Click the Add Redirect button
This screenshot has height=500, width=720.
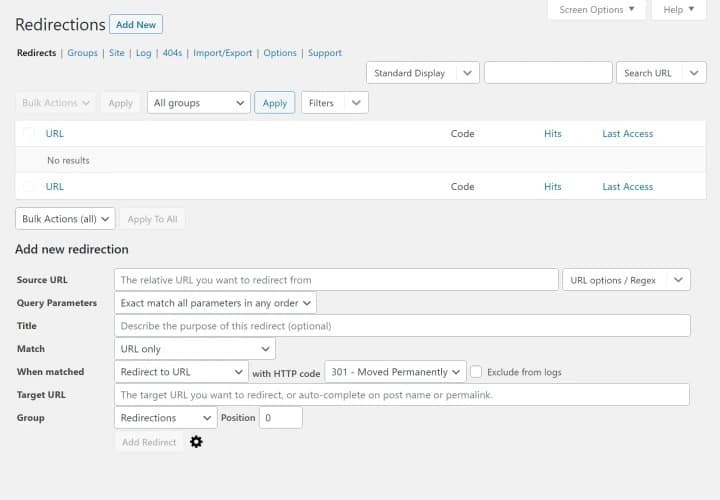click(x=149, y=442)
